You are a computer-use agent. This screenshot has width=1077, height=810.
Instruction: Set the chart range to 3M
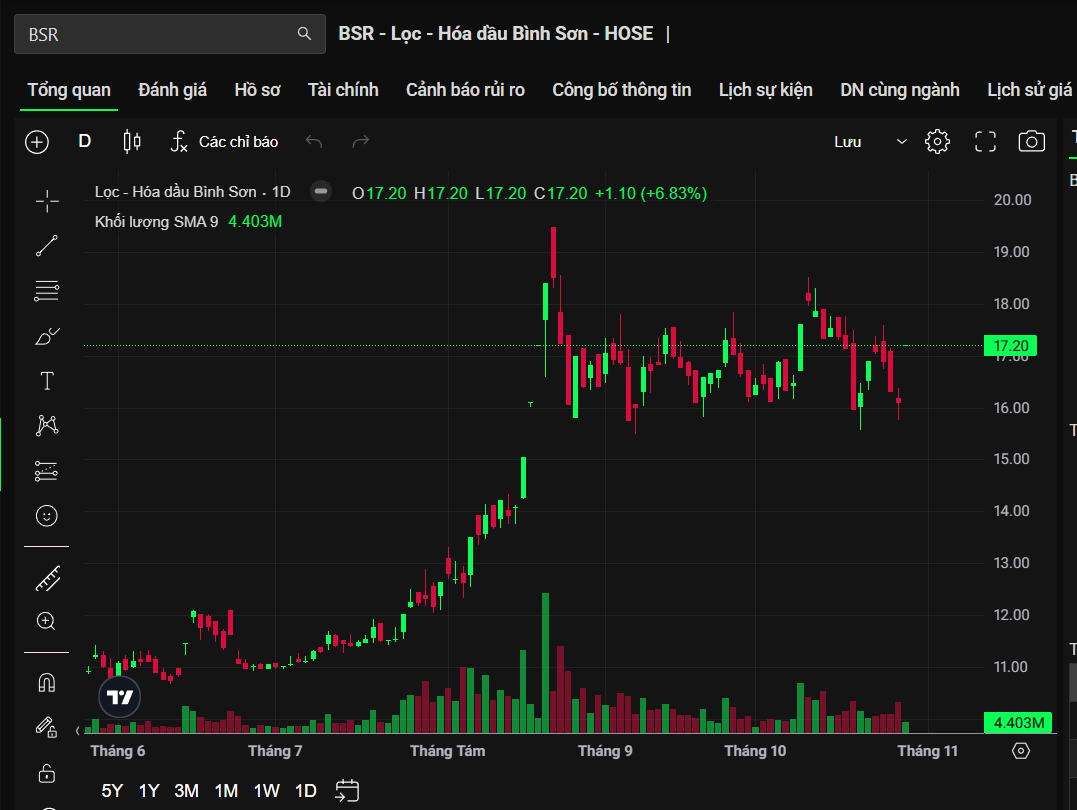[186, 791]
